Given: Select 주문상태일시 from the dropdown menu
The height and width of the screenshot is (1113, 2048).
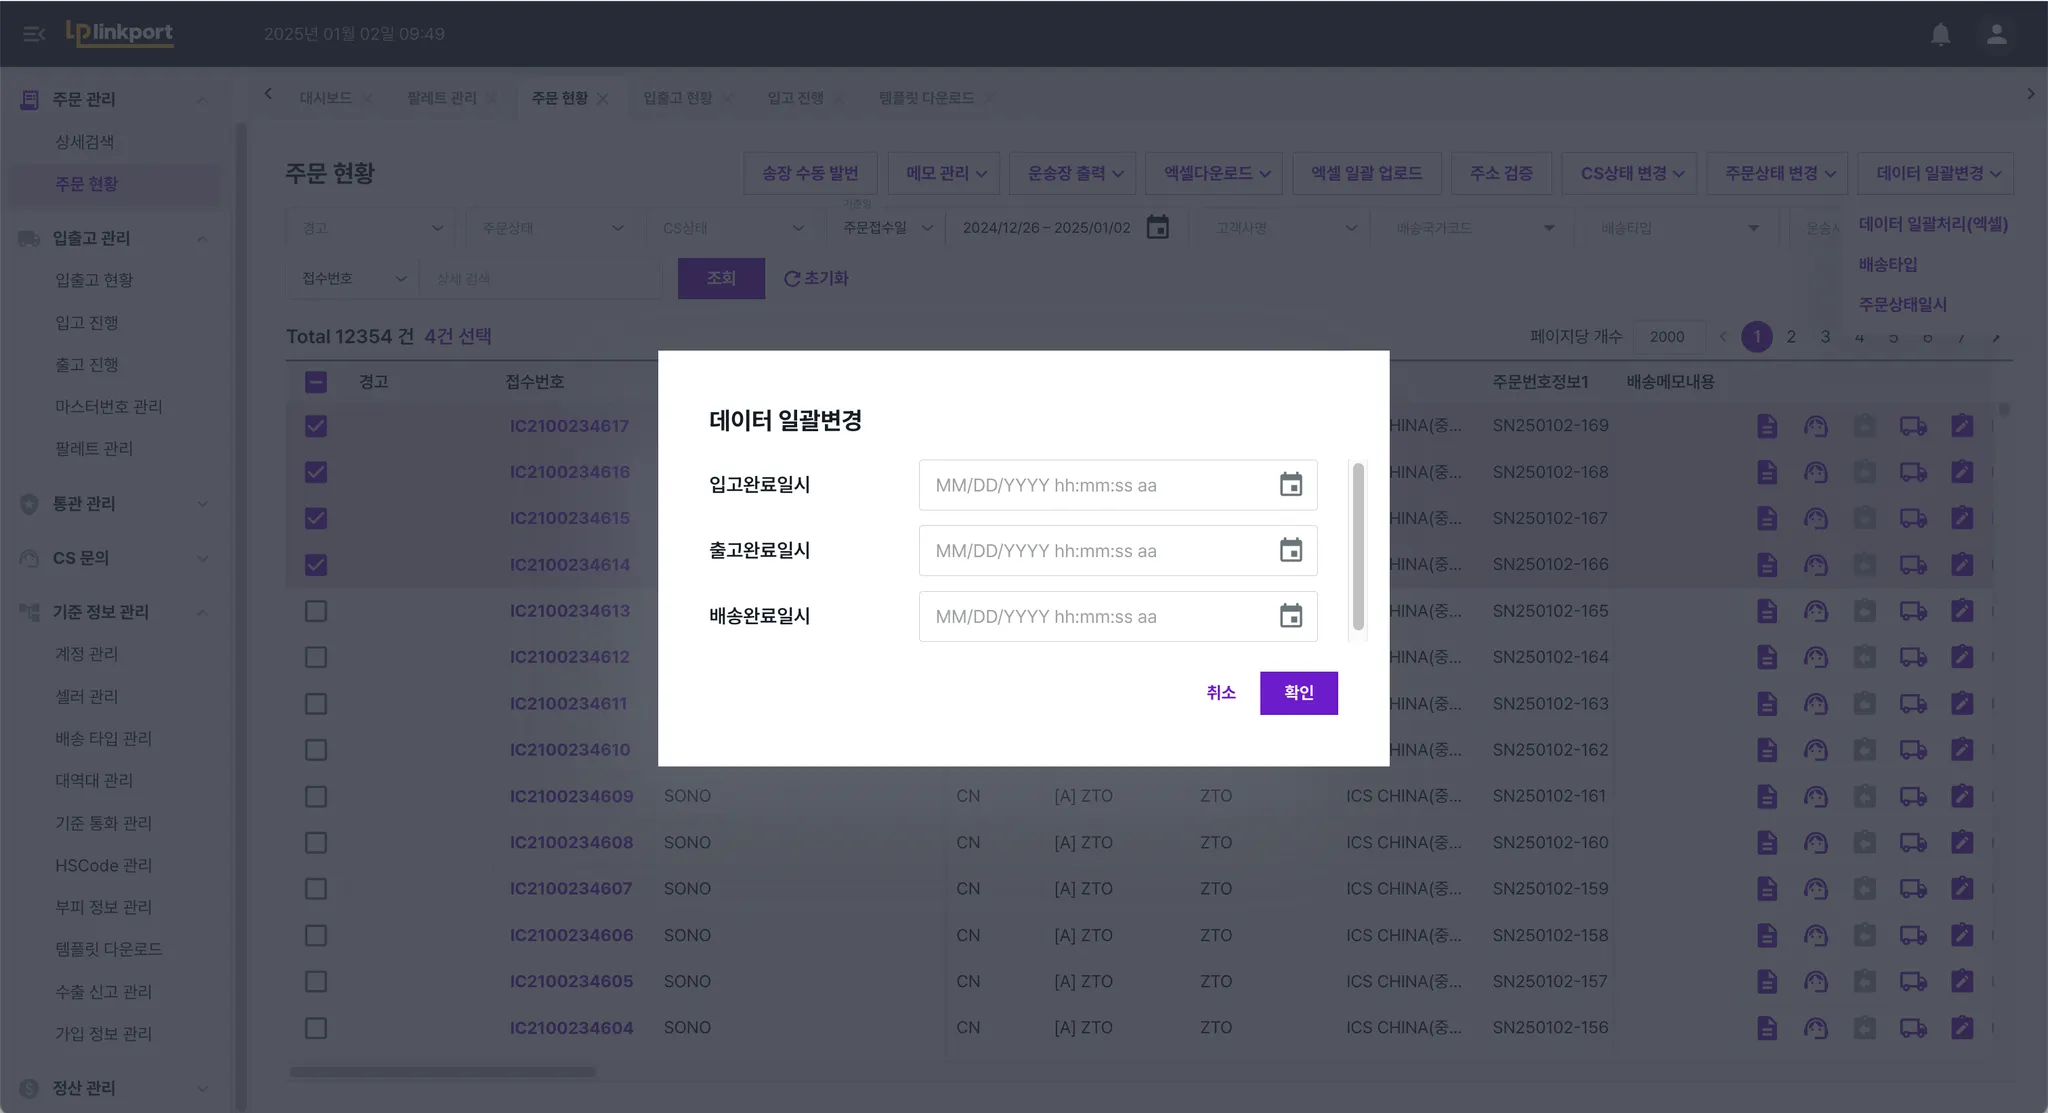Looking at the screenshot, I should coord(1902,304).
